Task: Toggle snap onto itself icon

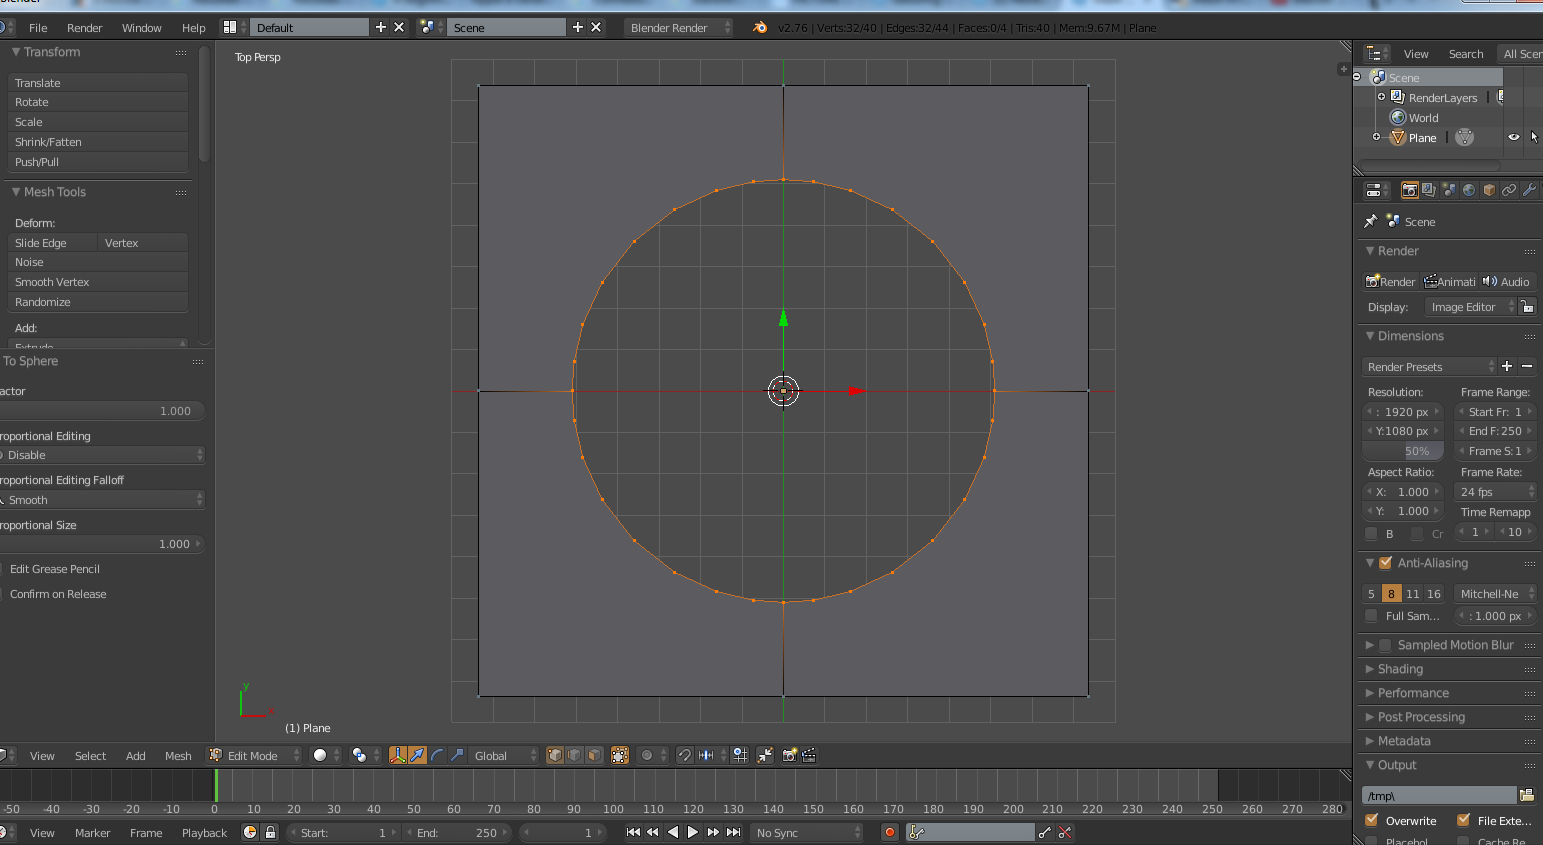Action: coord(740,755)
